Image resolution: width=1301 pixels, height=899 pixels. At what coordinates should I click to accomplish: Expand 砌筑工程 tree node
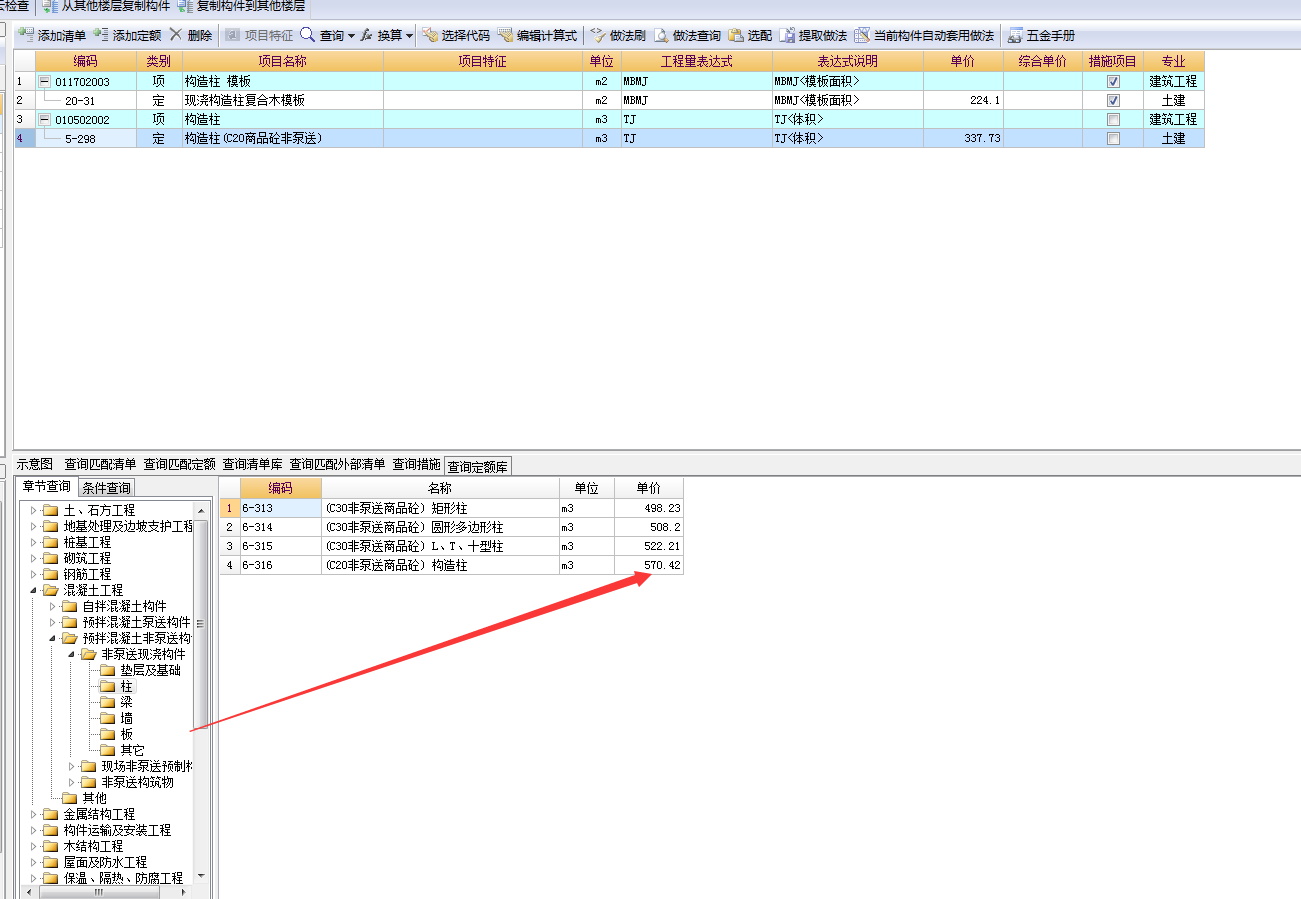pyautogui.click(x=34, y=558)
